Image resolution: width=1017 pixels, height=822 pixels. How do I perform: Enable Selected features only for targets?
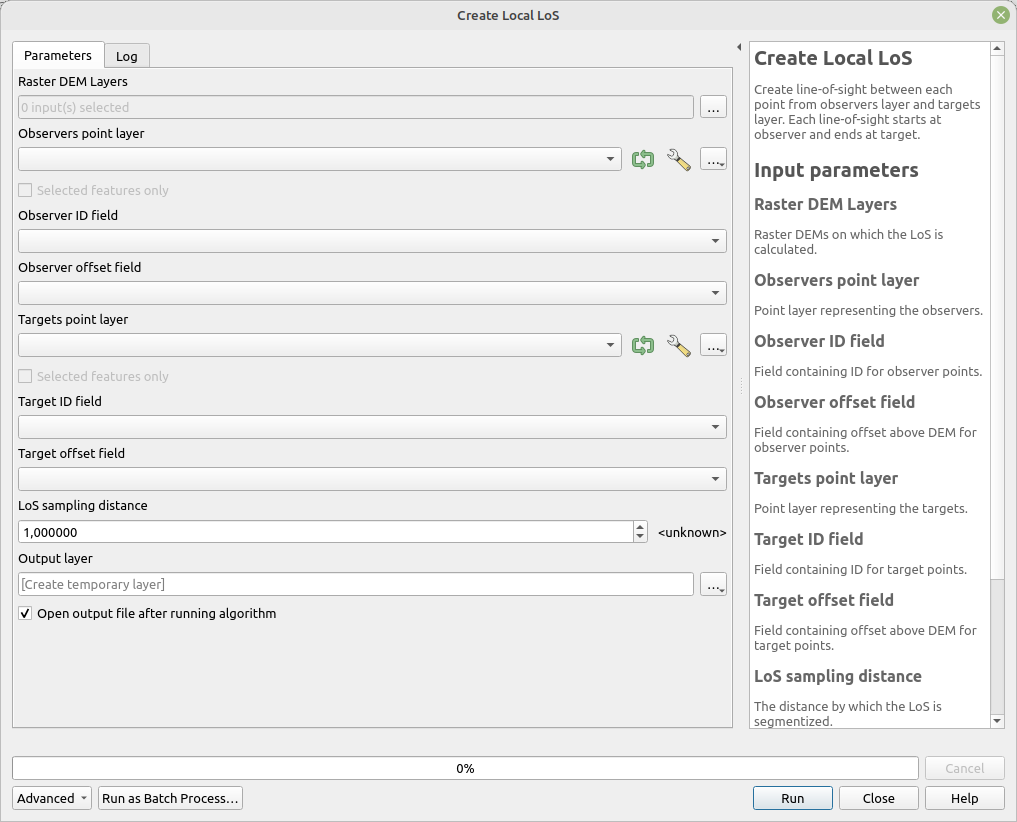(25, 376)
